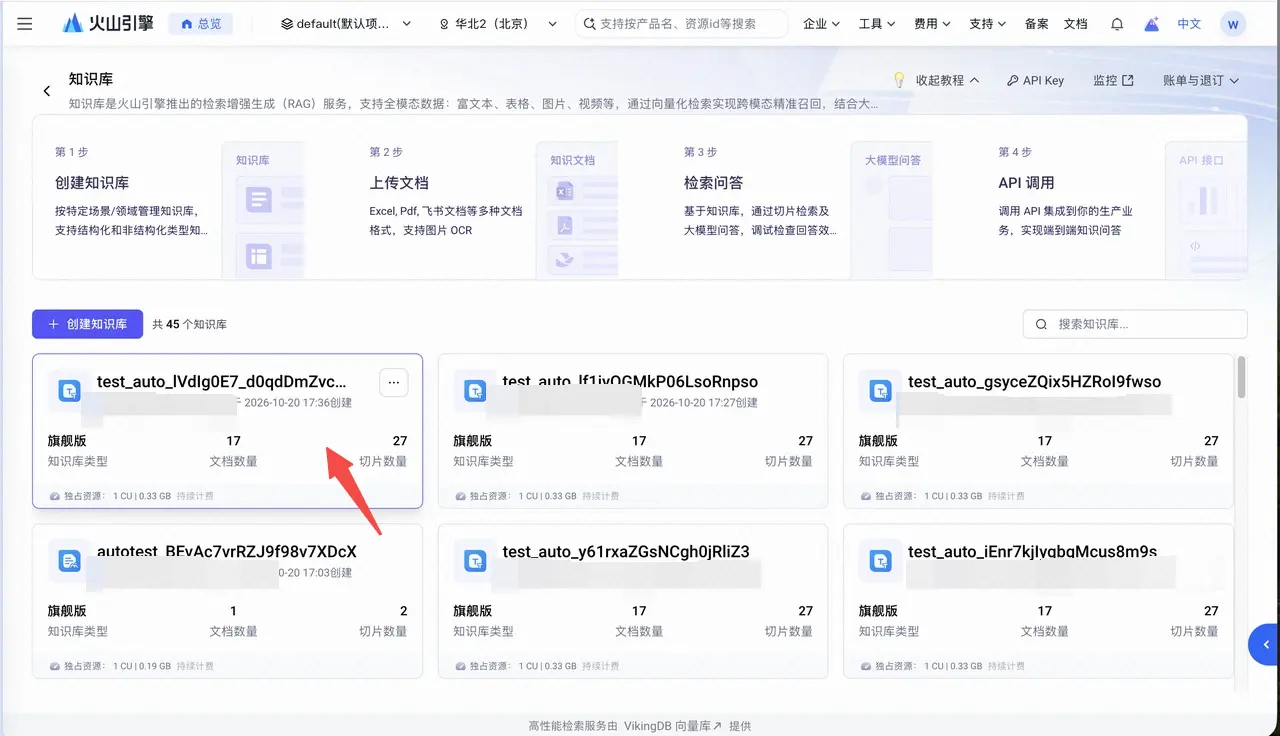Click the icon of card test_auto_iEnr7kjlygbgMcus8m9s

coord(881,560)
